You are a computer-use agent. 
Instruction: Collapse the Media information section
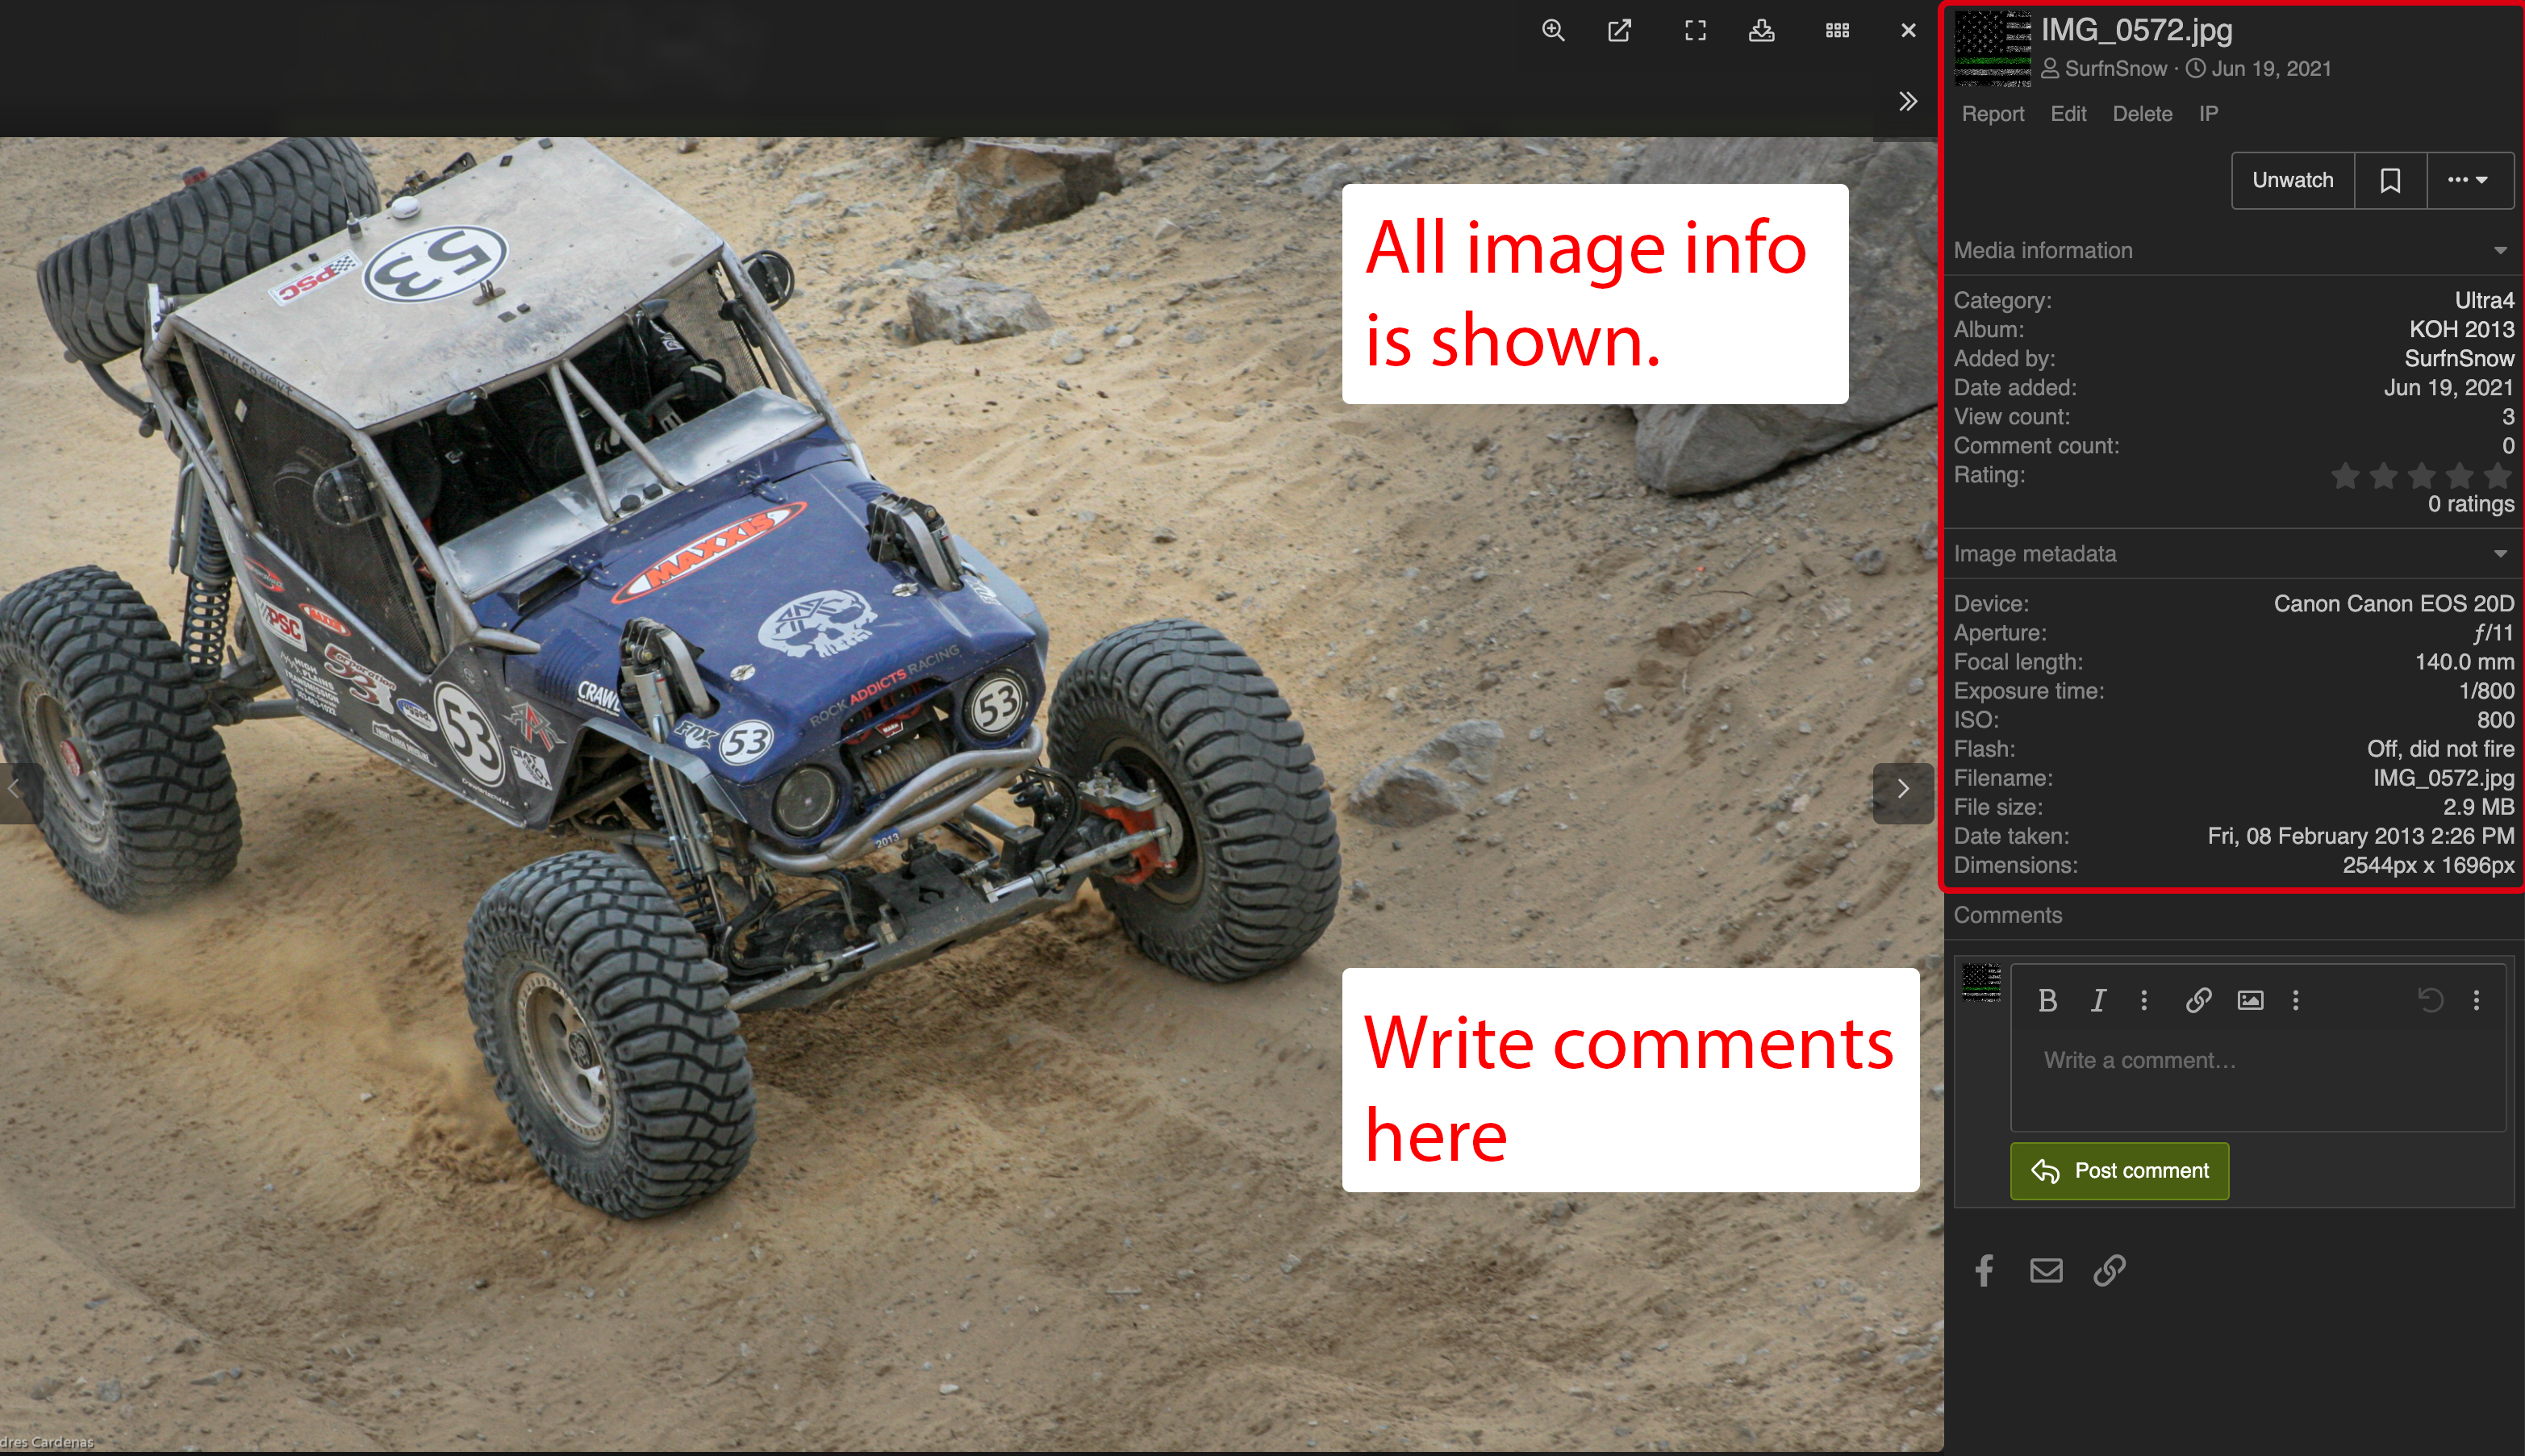click(x=2500, y=251)
